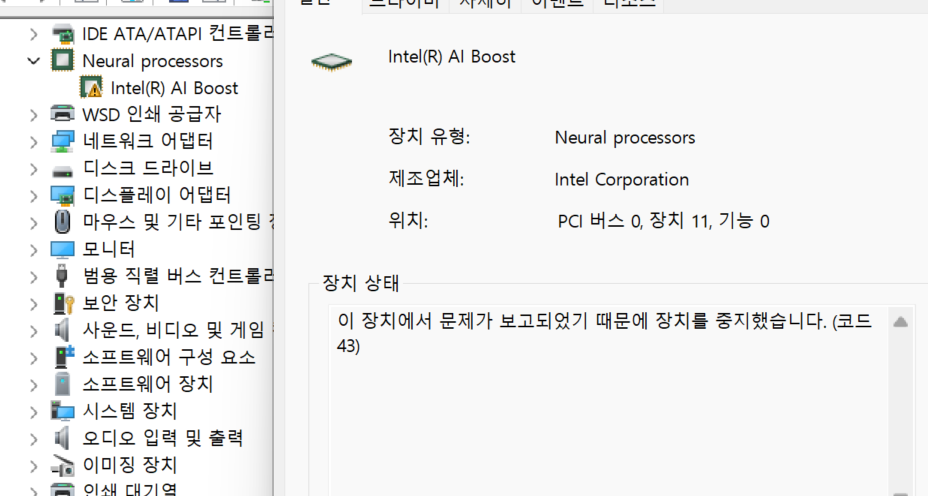This screenshot has height=496, width=928.
Task: Click the 장치 유형: label
Action: pos(429,137)
